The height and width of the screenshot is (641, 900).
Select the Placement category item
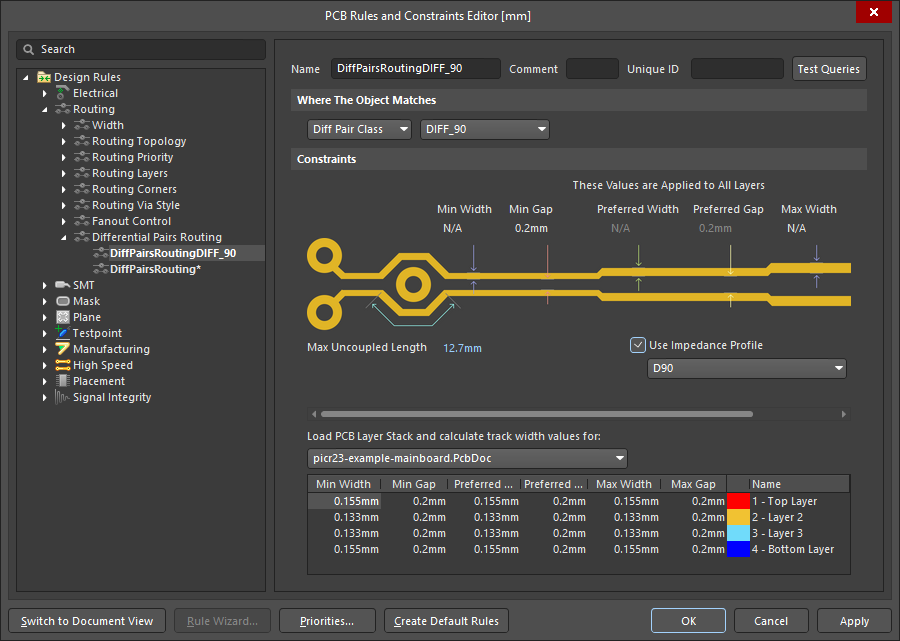tap(99, 381)
